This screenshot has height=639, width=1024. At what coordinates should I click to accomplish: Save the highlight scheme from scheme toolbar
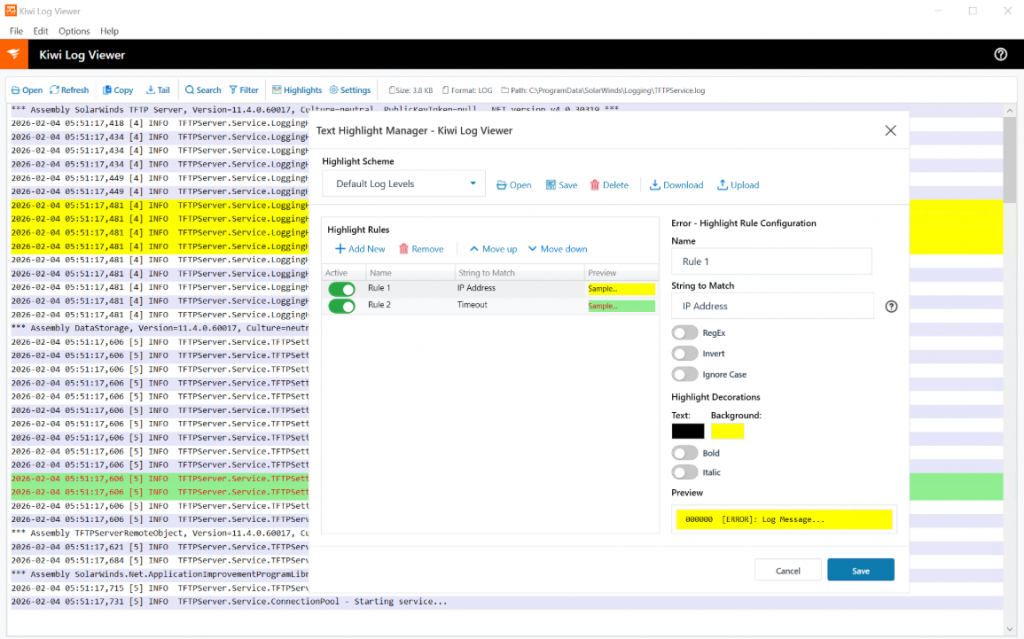pos(562,185)
